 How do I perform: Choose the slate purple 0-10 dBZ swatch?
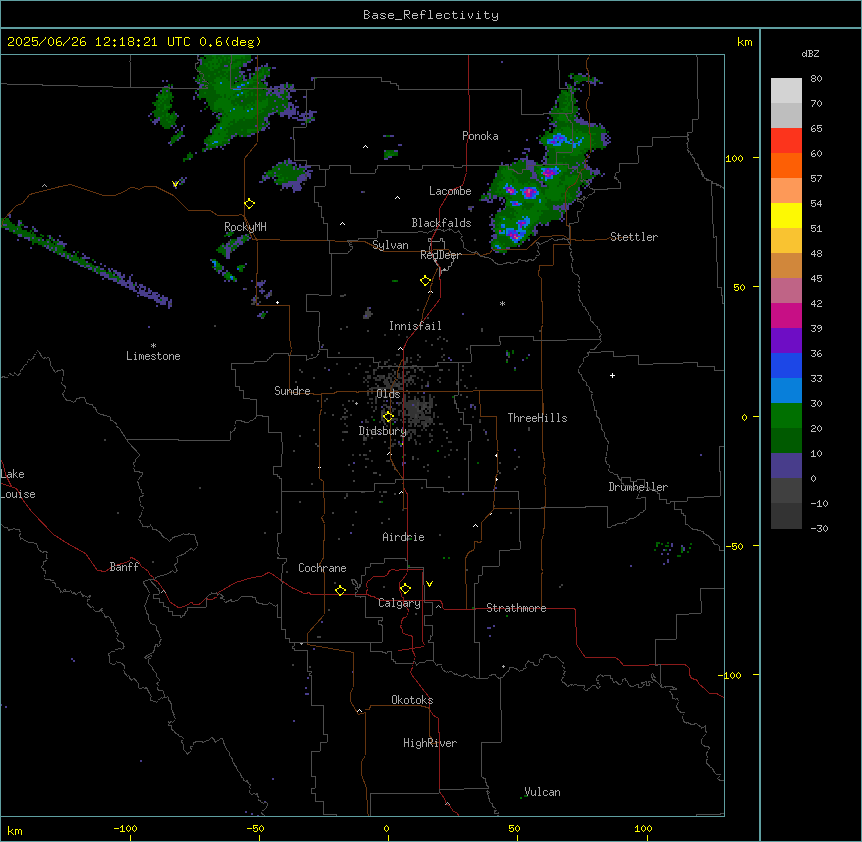(786, 466)
